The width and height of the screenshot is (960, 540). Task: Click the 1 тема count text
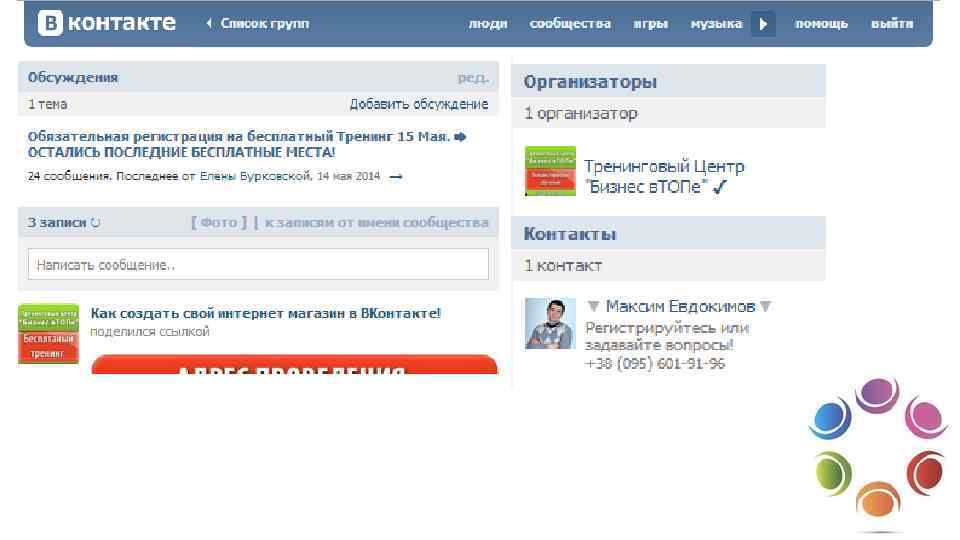(x=47, y=104)
